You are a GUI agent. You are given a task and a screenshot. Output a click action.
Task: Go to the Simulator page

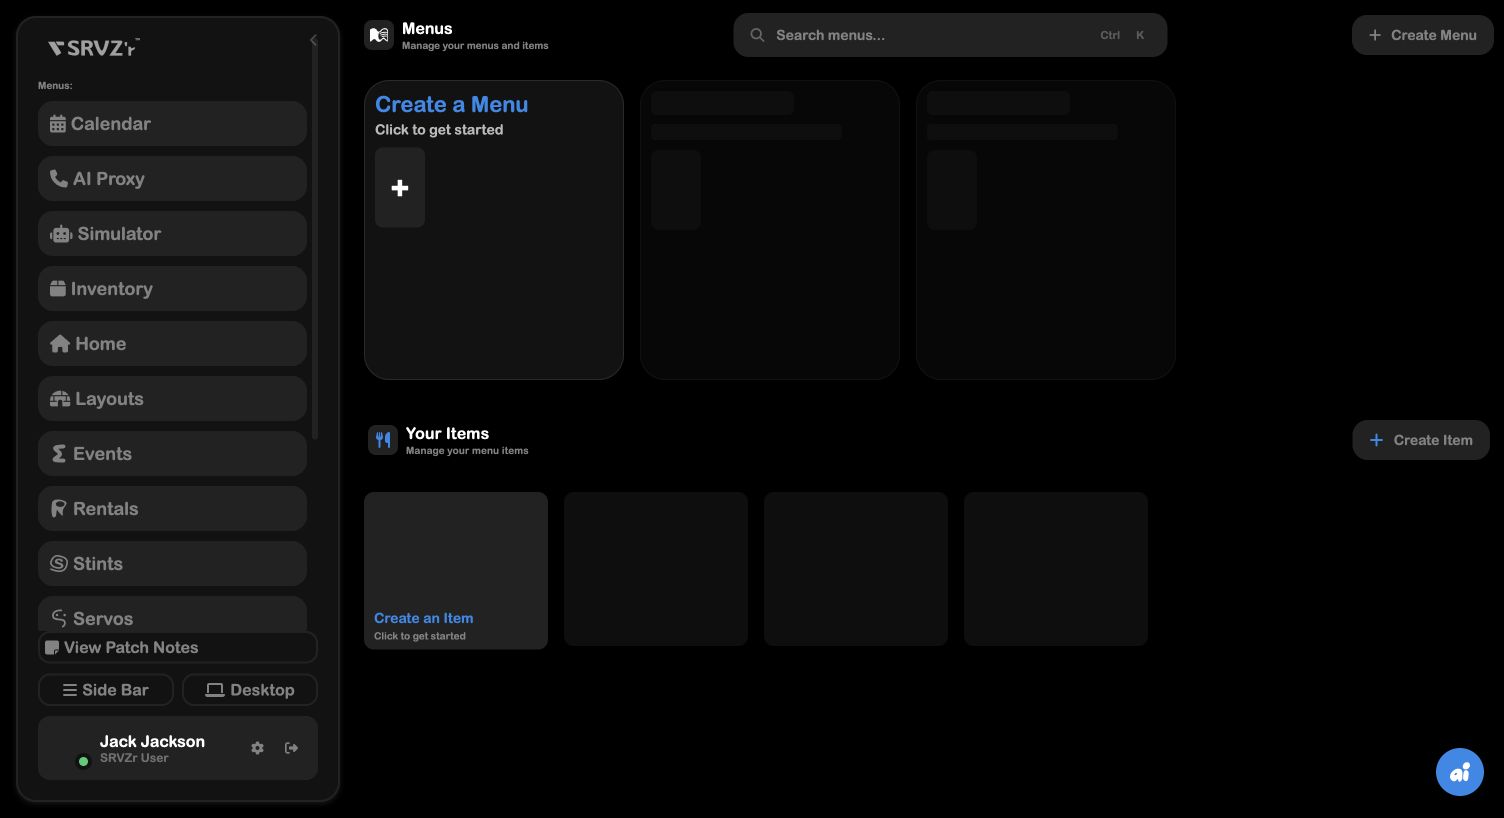[x=172, y=234]
